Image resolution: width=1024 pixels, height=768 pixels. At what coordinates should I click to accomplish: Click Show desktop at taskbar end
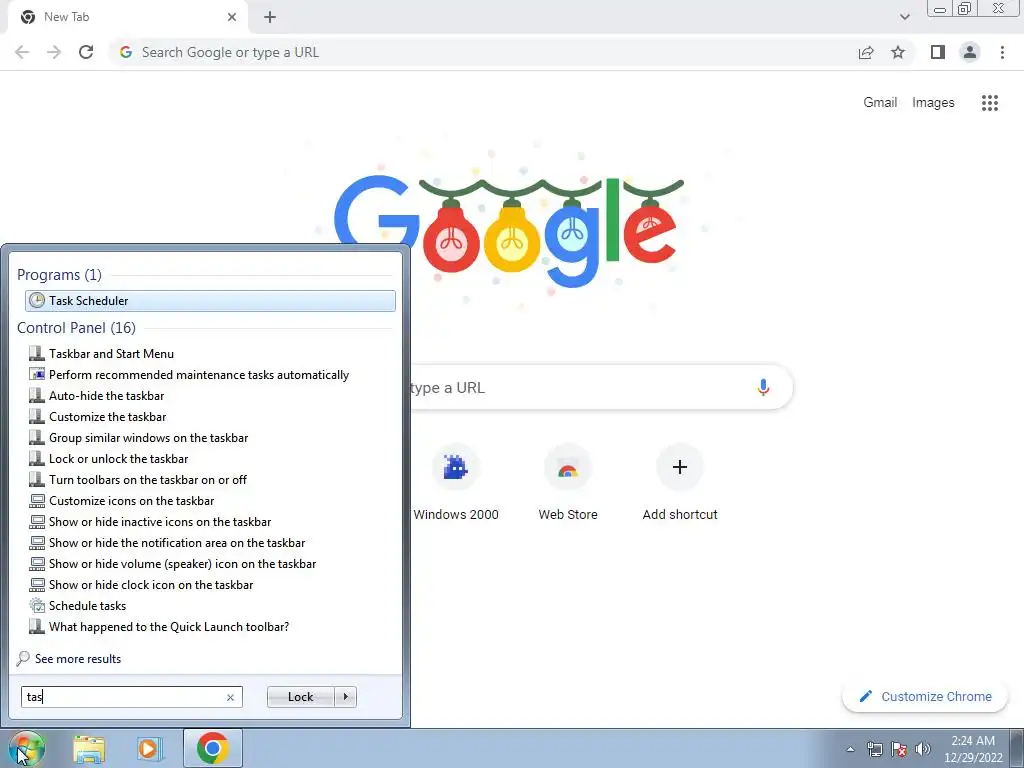click(x=1016, y=748)
